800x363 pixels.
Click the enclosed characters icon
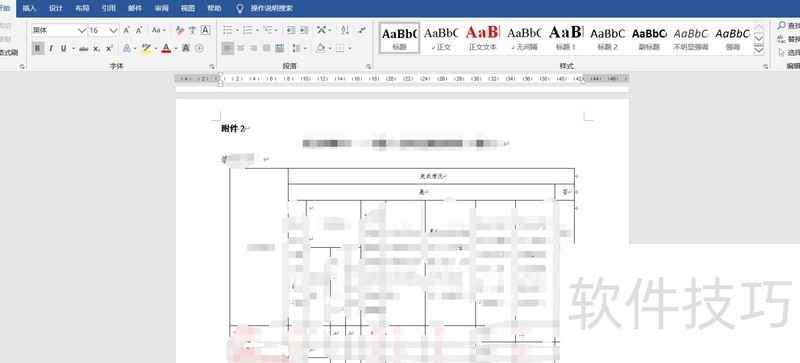pyautogui.click(x=199, y=49)
